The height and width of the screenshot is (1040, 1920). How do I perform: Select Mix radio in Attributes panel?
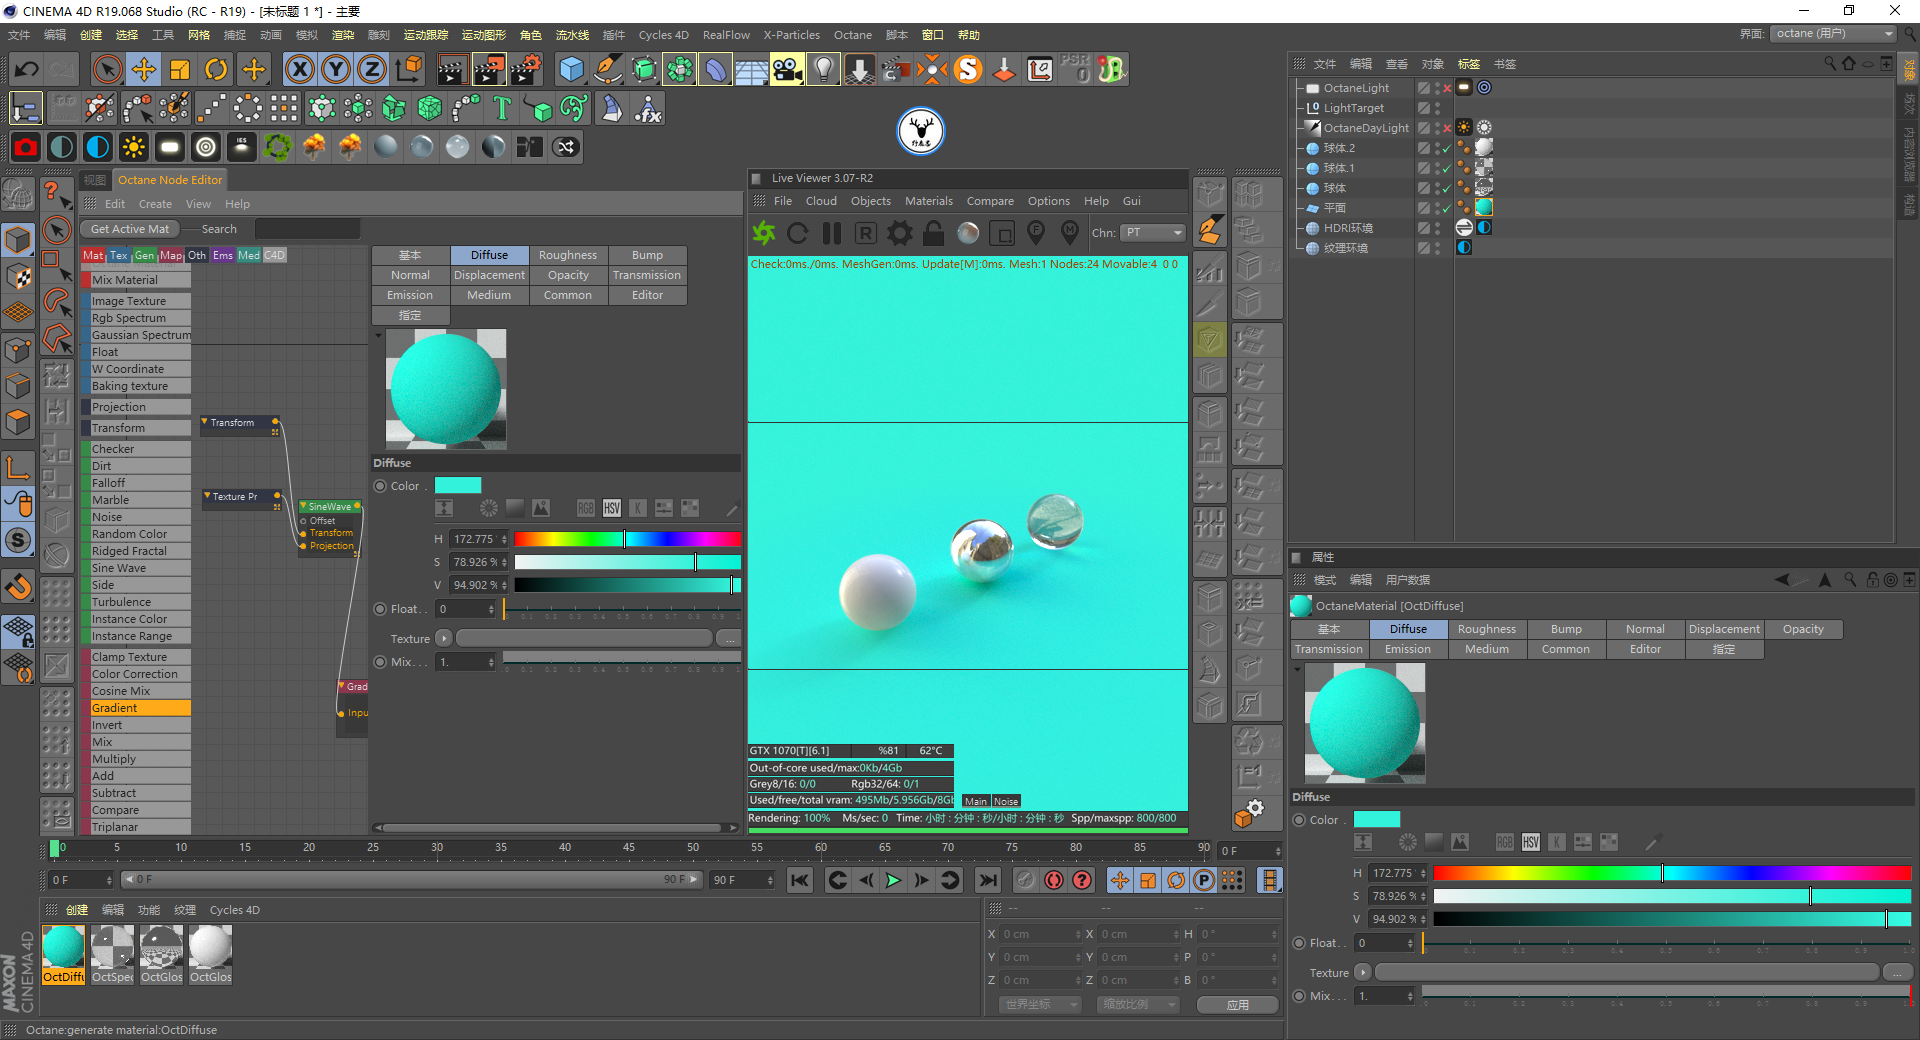pyautogui.click(x=1300, y=996)
